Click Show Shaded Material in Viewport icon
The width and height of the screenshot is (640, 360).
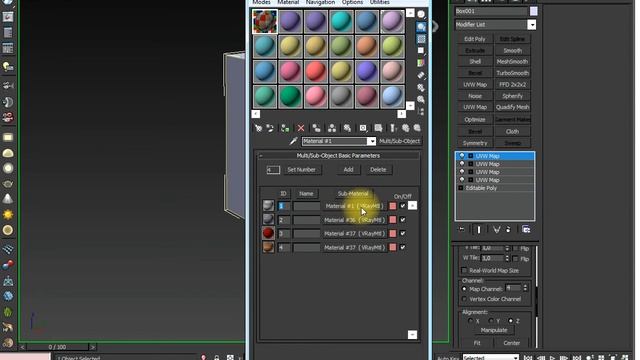click(x=378, y=128)
